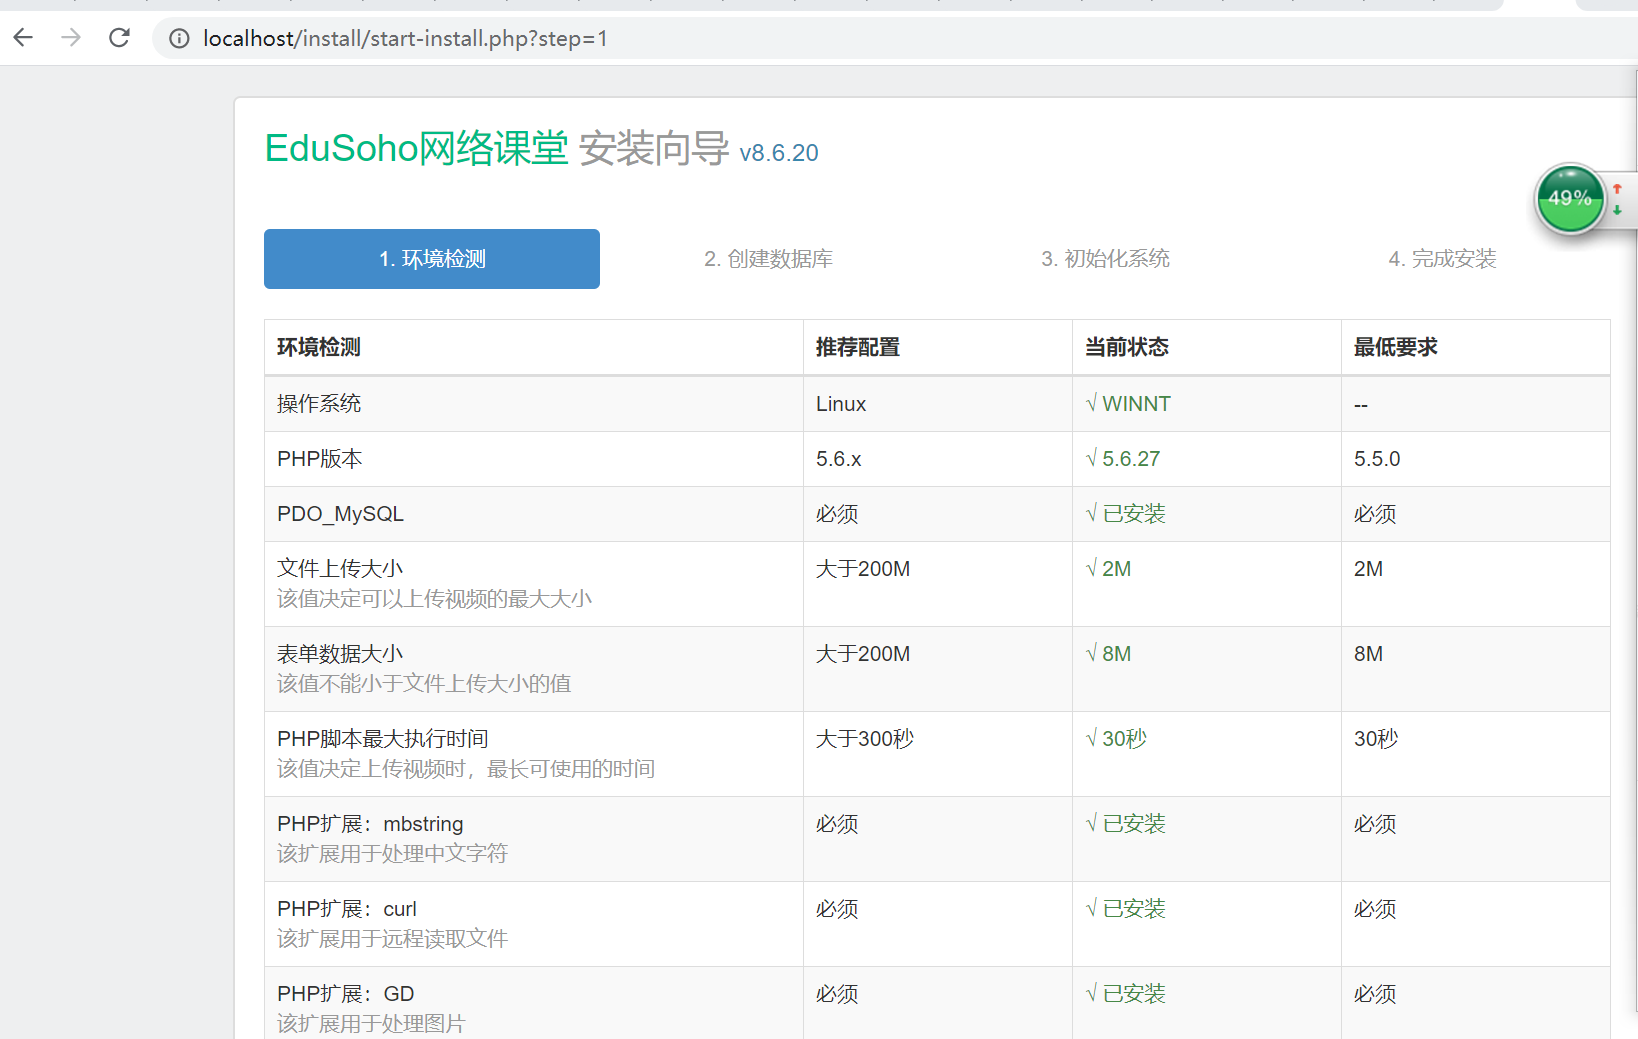Viewport: 1638px width, 1039px height.
Task: Click the "最低要求" column header
Action: pyautogui.click(x=1396, y=347)
